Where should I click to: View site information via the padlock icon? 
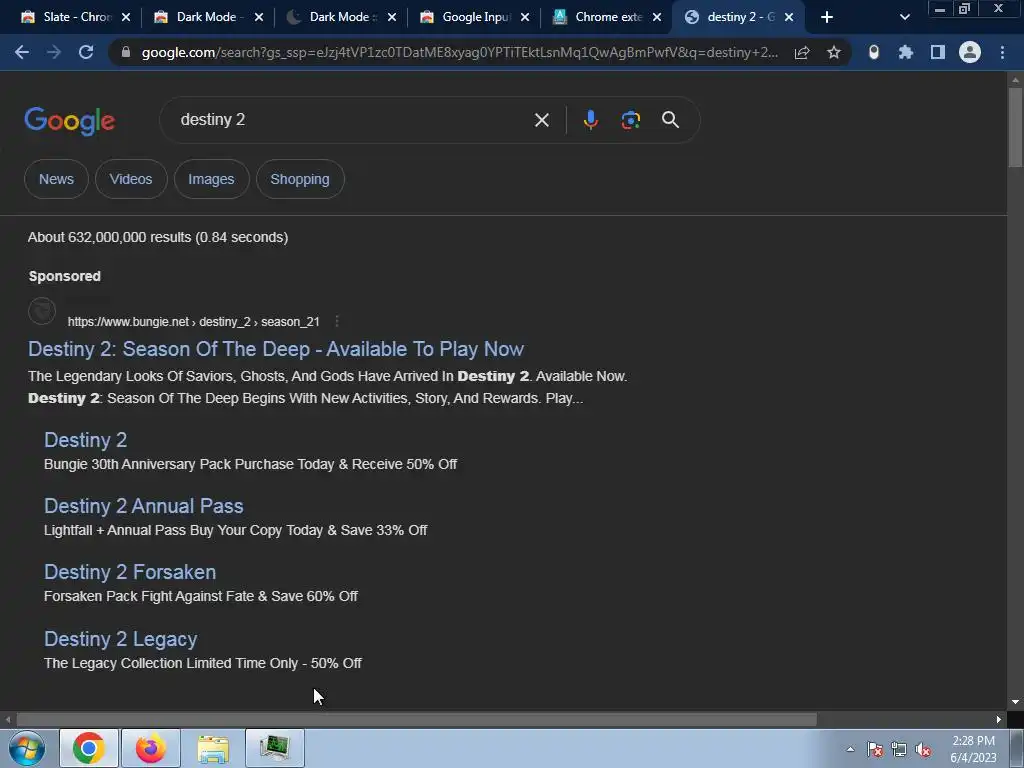click(x=126, y=52)
